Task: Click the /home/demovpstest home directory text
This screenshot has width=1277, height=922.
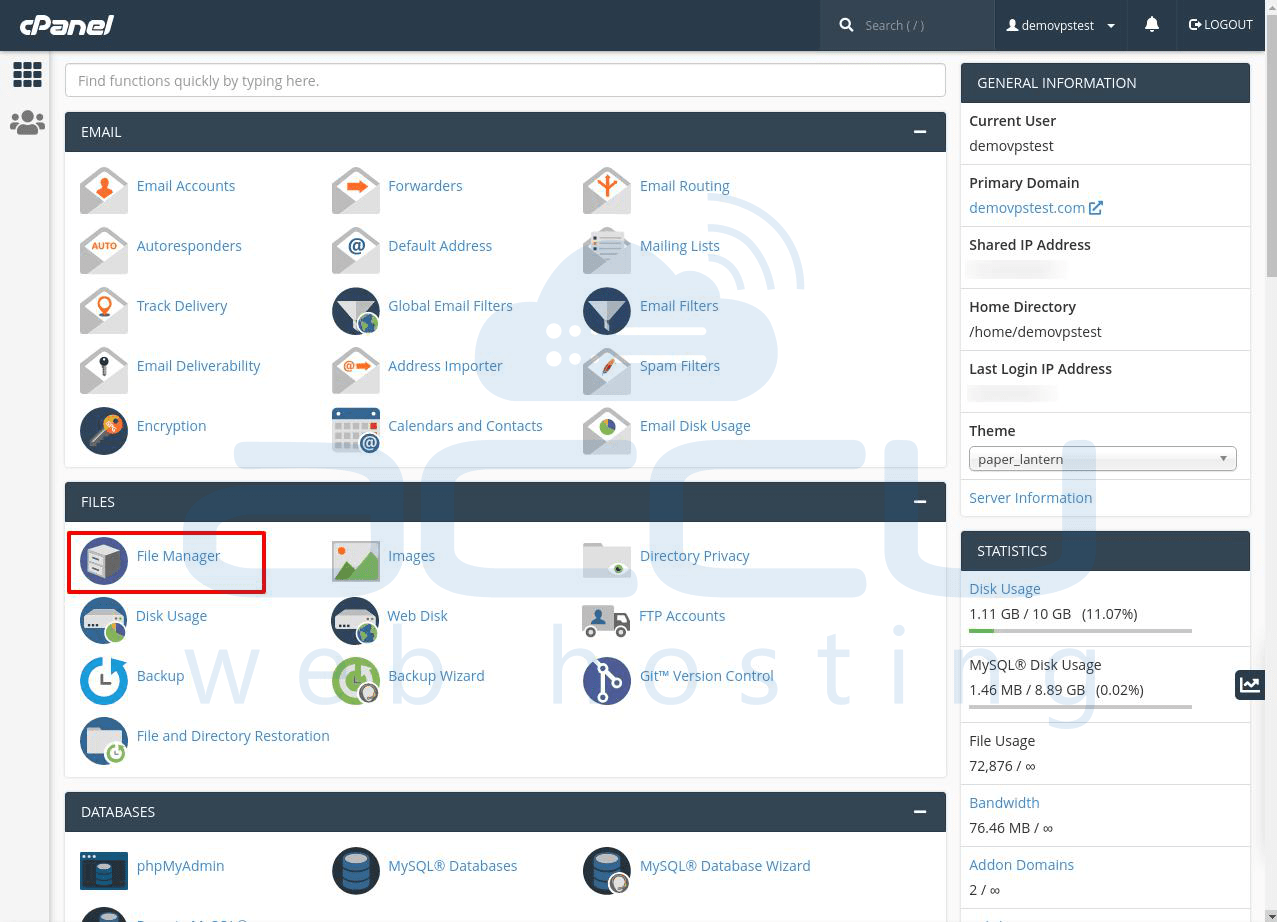Action: (x=1035, y=332)
